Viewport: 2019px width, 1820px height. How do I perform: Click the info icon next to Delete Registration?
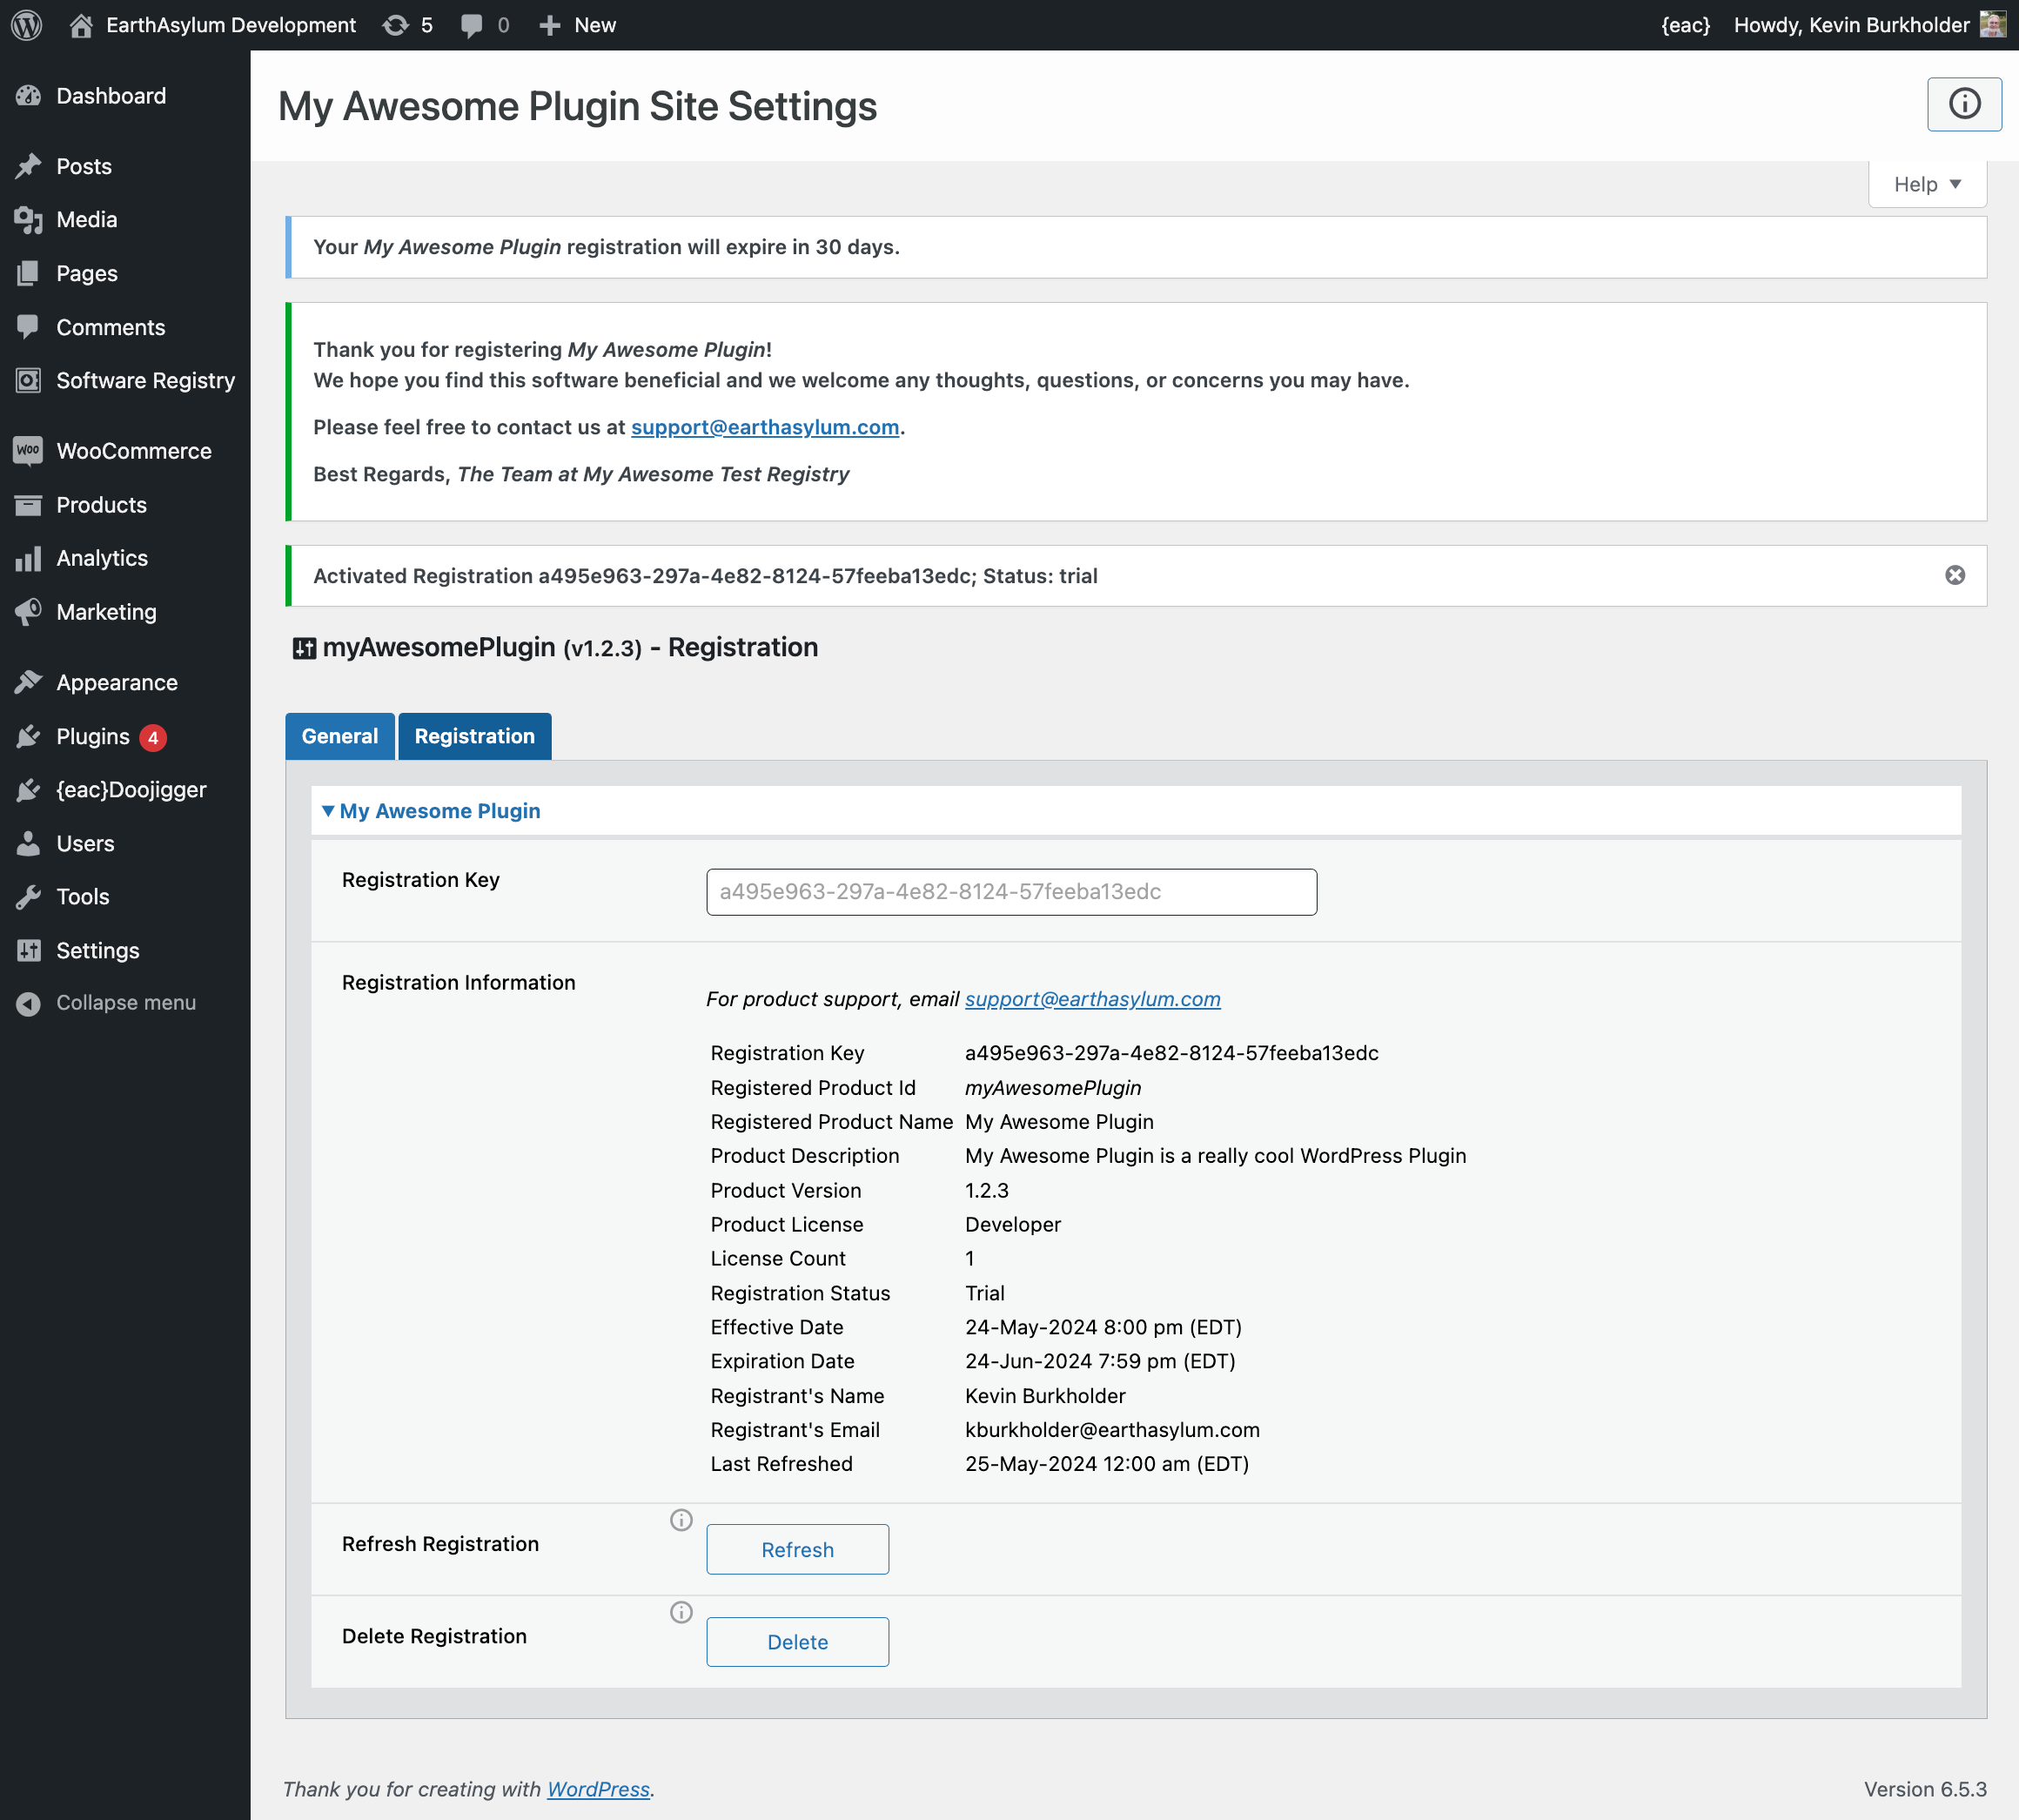point(681,1613)
